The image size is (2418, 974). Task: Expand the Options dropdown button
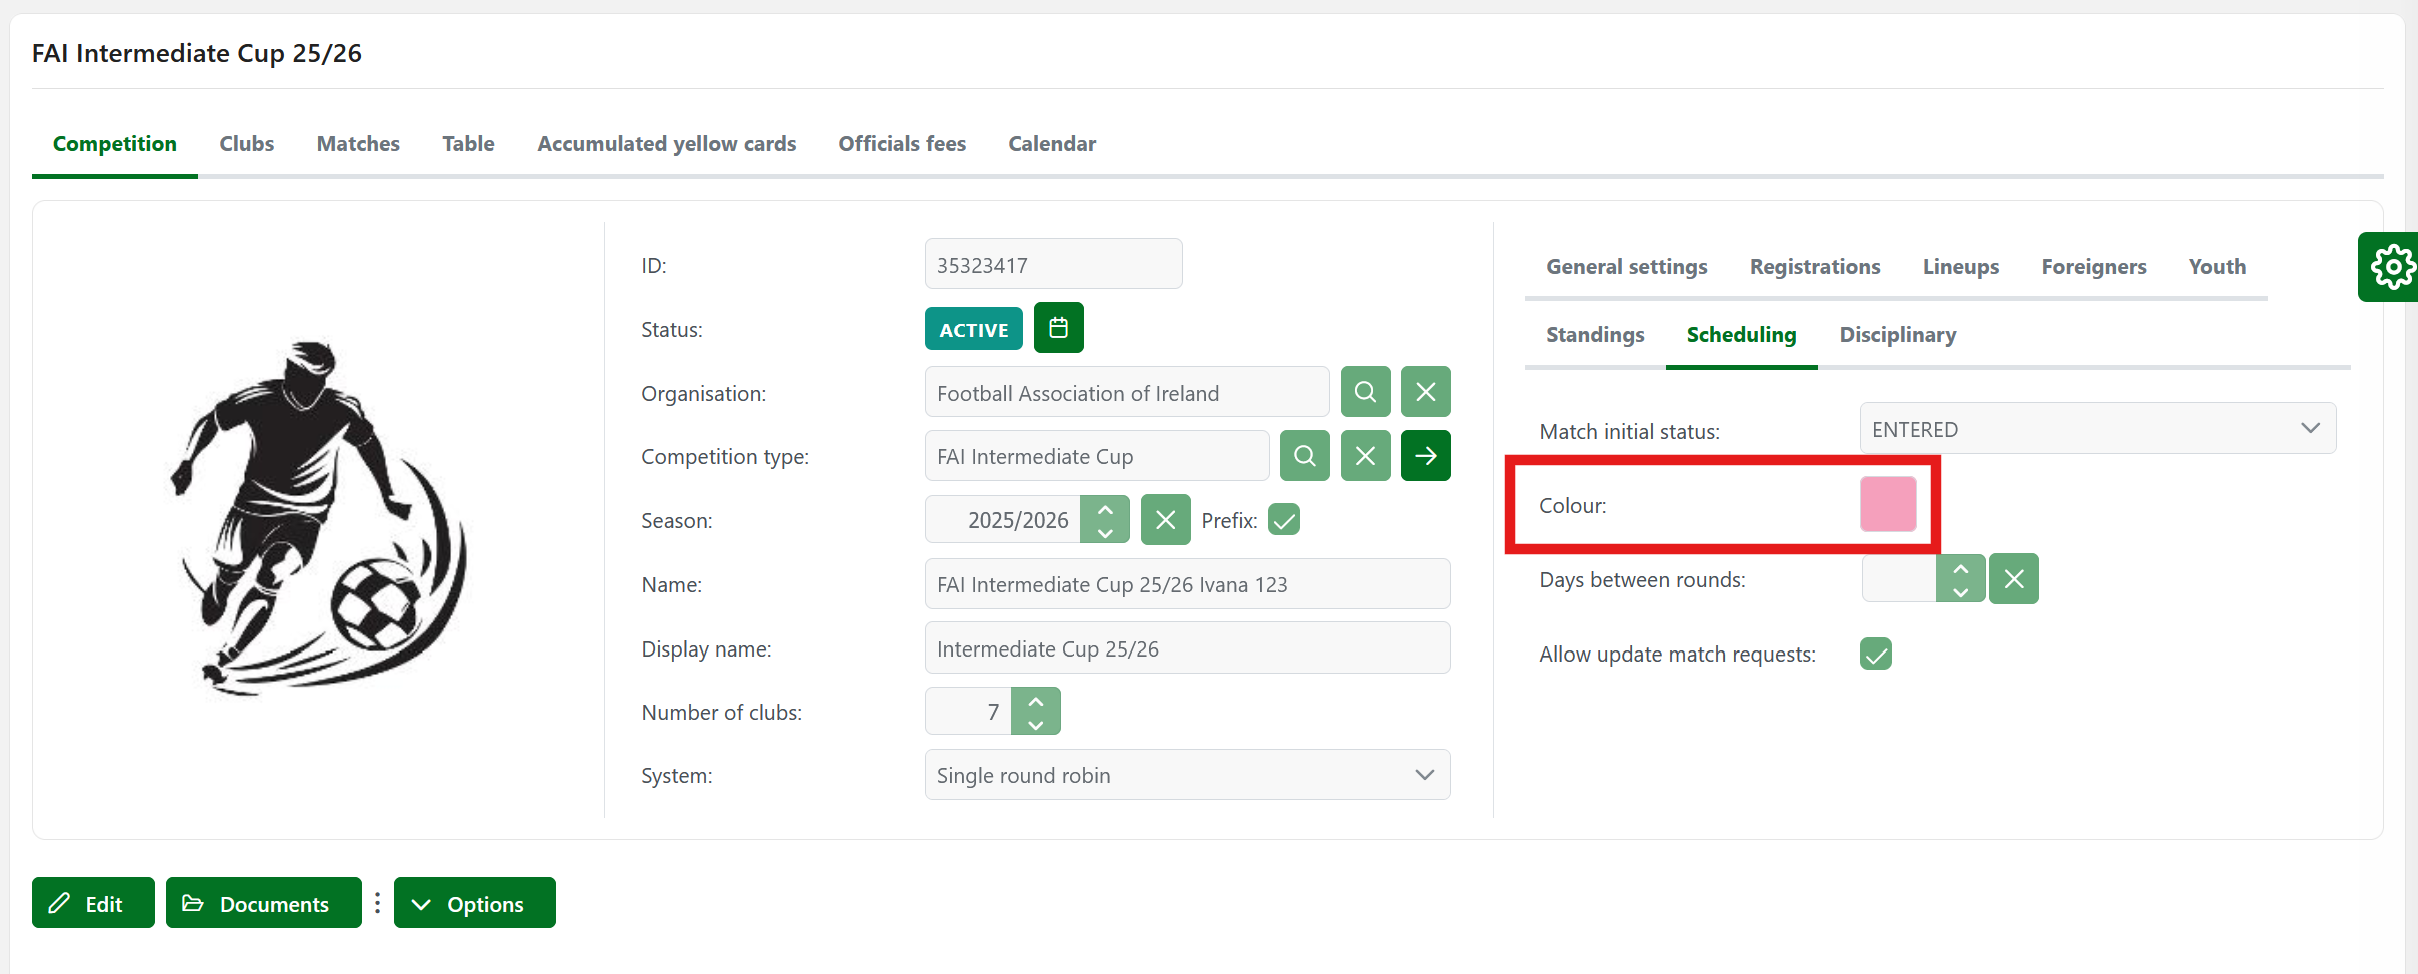tap(474, 903)
